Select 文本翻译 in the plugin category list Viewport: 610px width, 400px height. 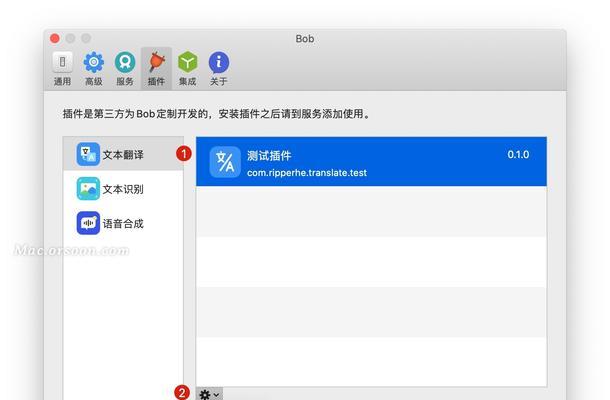coord(123,154)
